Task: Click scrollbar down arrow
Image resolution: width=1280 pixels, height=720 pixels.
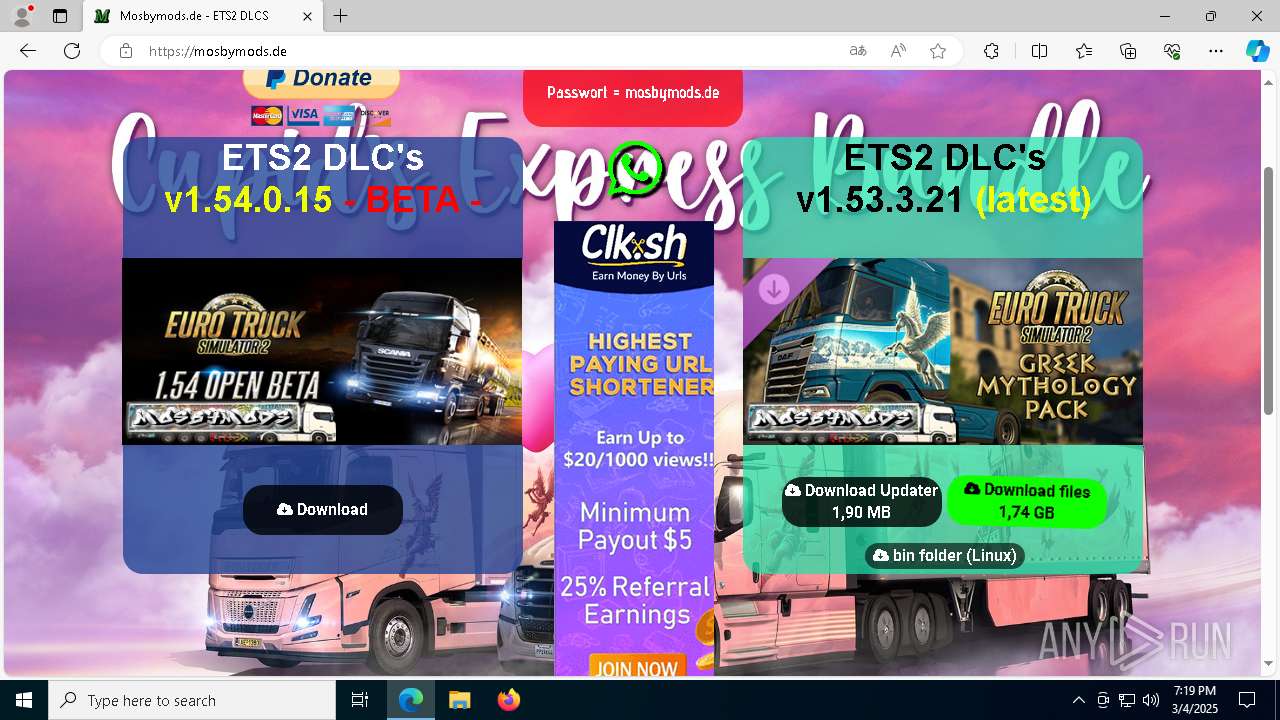Action: coord(1269,663)
